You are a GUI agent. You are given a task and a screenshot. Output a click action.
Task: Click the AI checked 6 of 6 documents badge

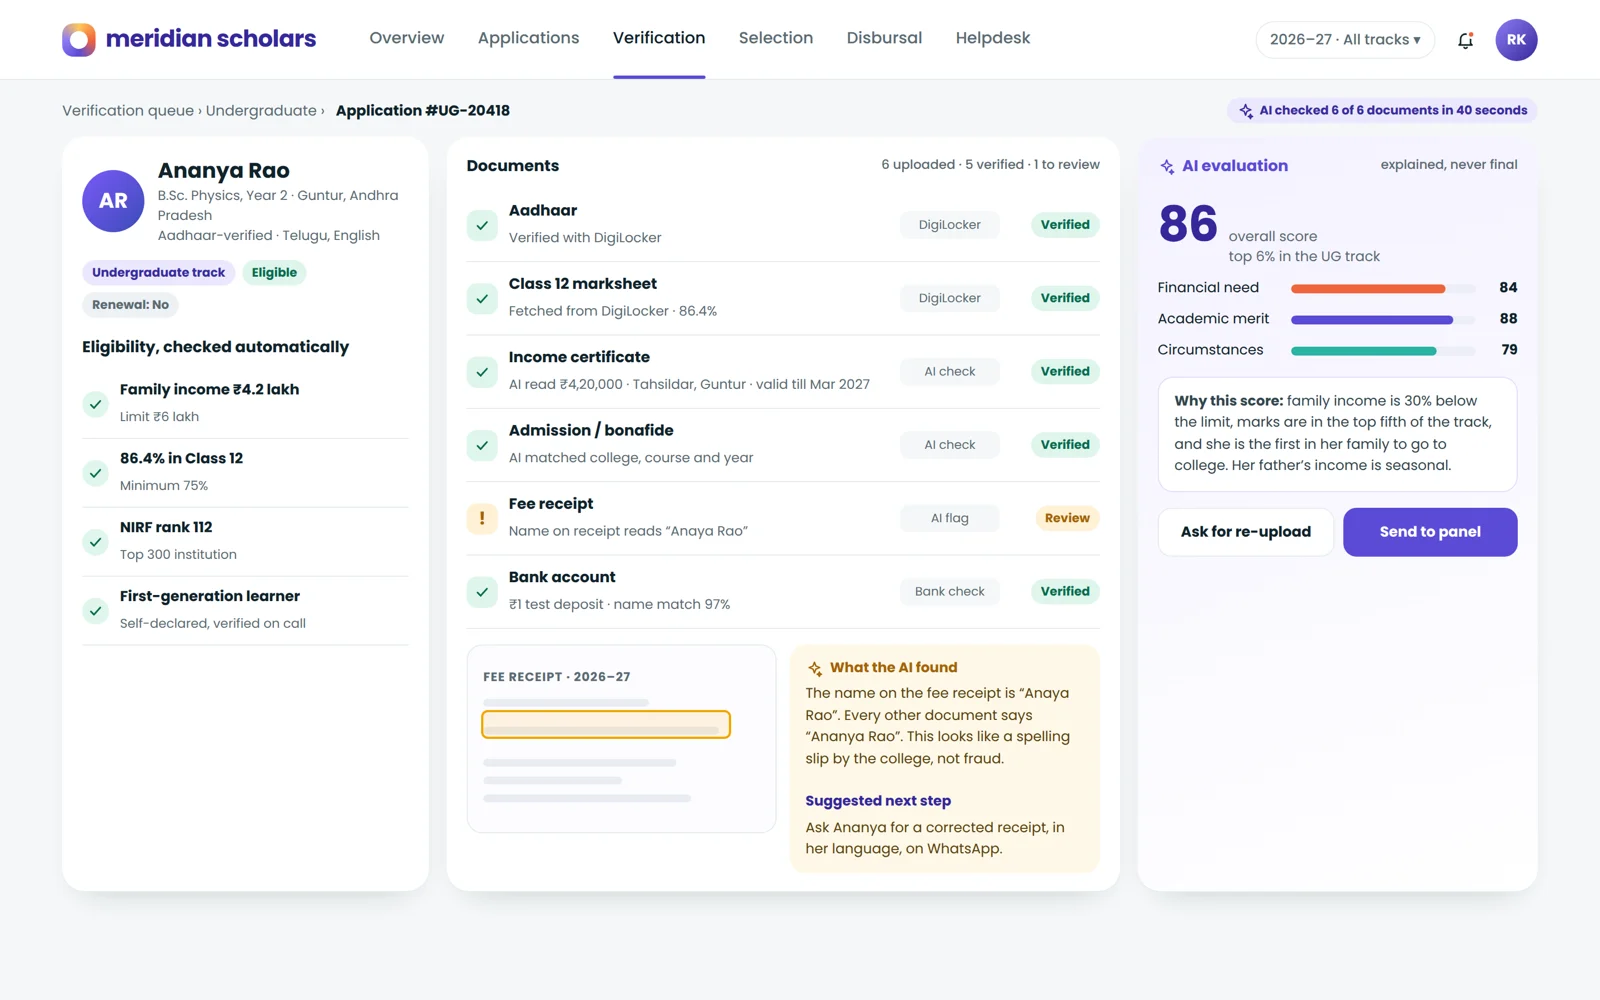(1383, 111)
